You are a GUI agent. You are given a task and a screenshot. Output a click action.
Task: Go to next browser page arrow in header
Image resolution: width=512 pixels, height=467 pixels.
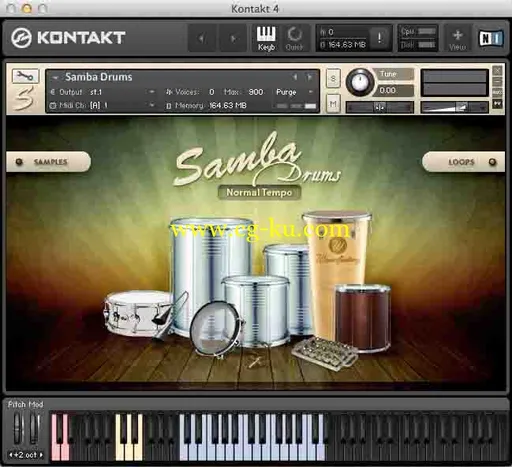[233, 38]
